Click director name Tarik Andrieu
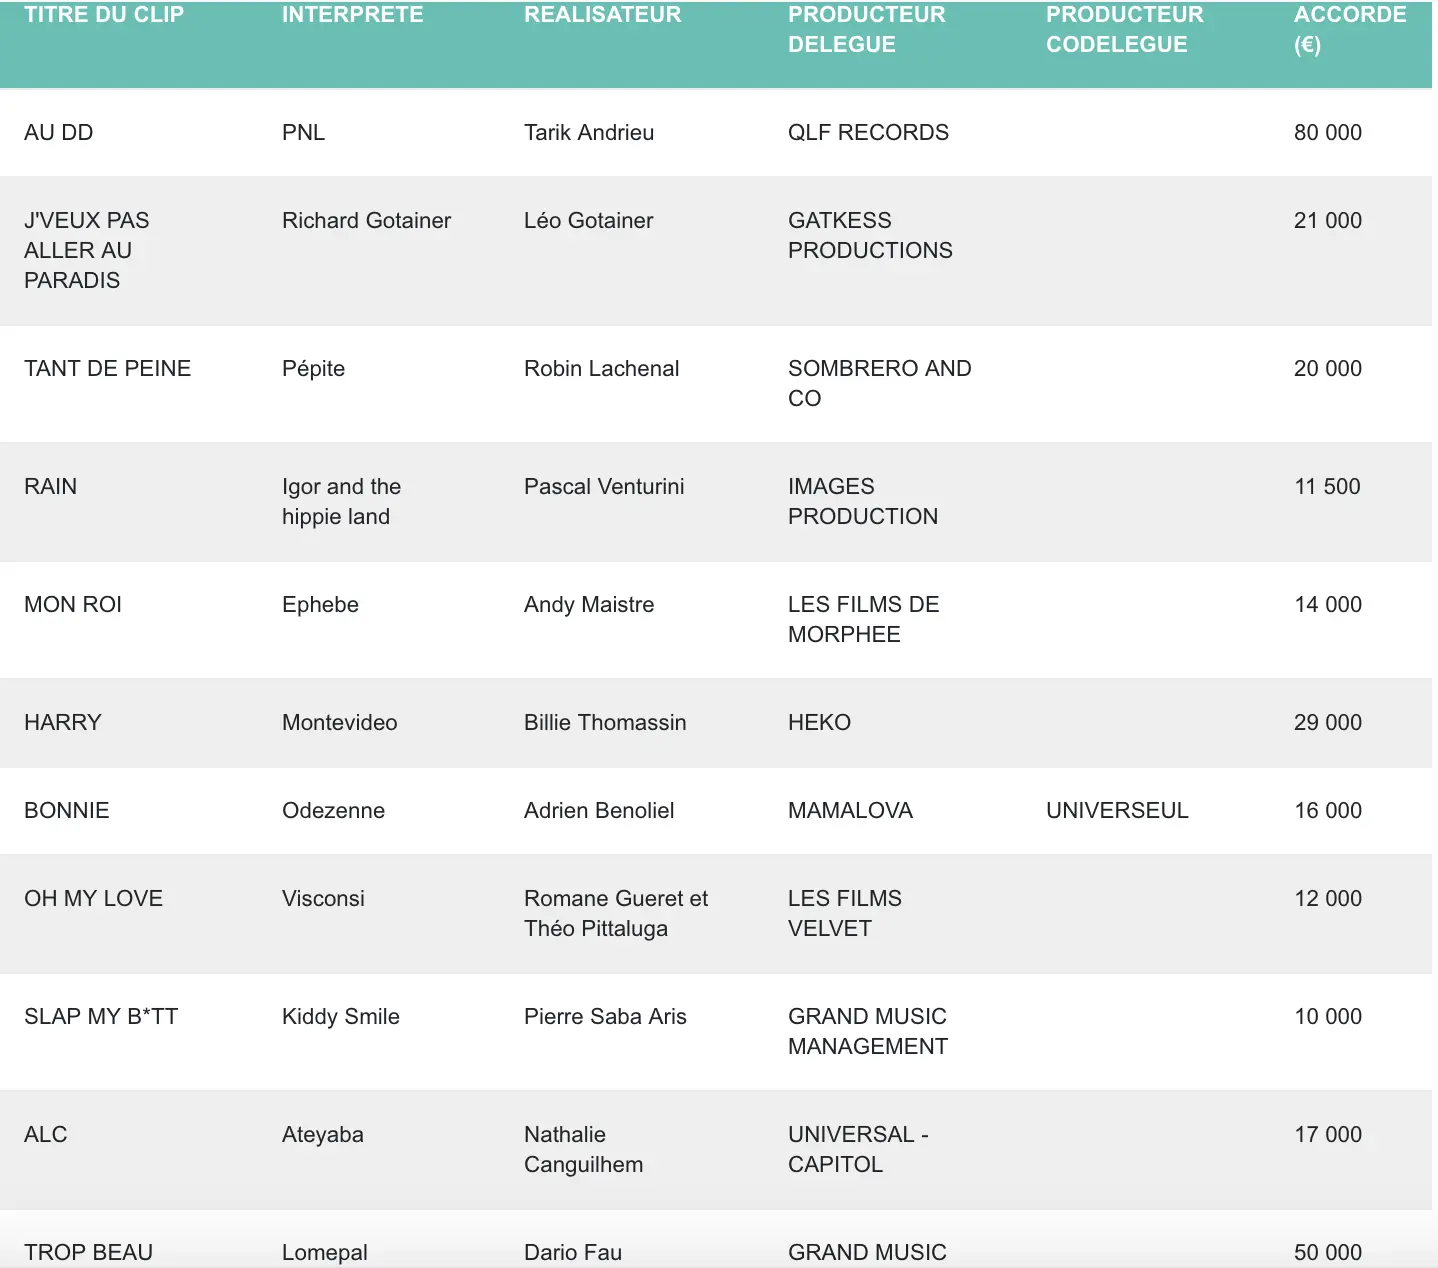Screen dimensions: 1438x1268 click(589, 133)
